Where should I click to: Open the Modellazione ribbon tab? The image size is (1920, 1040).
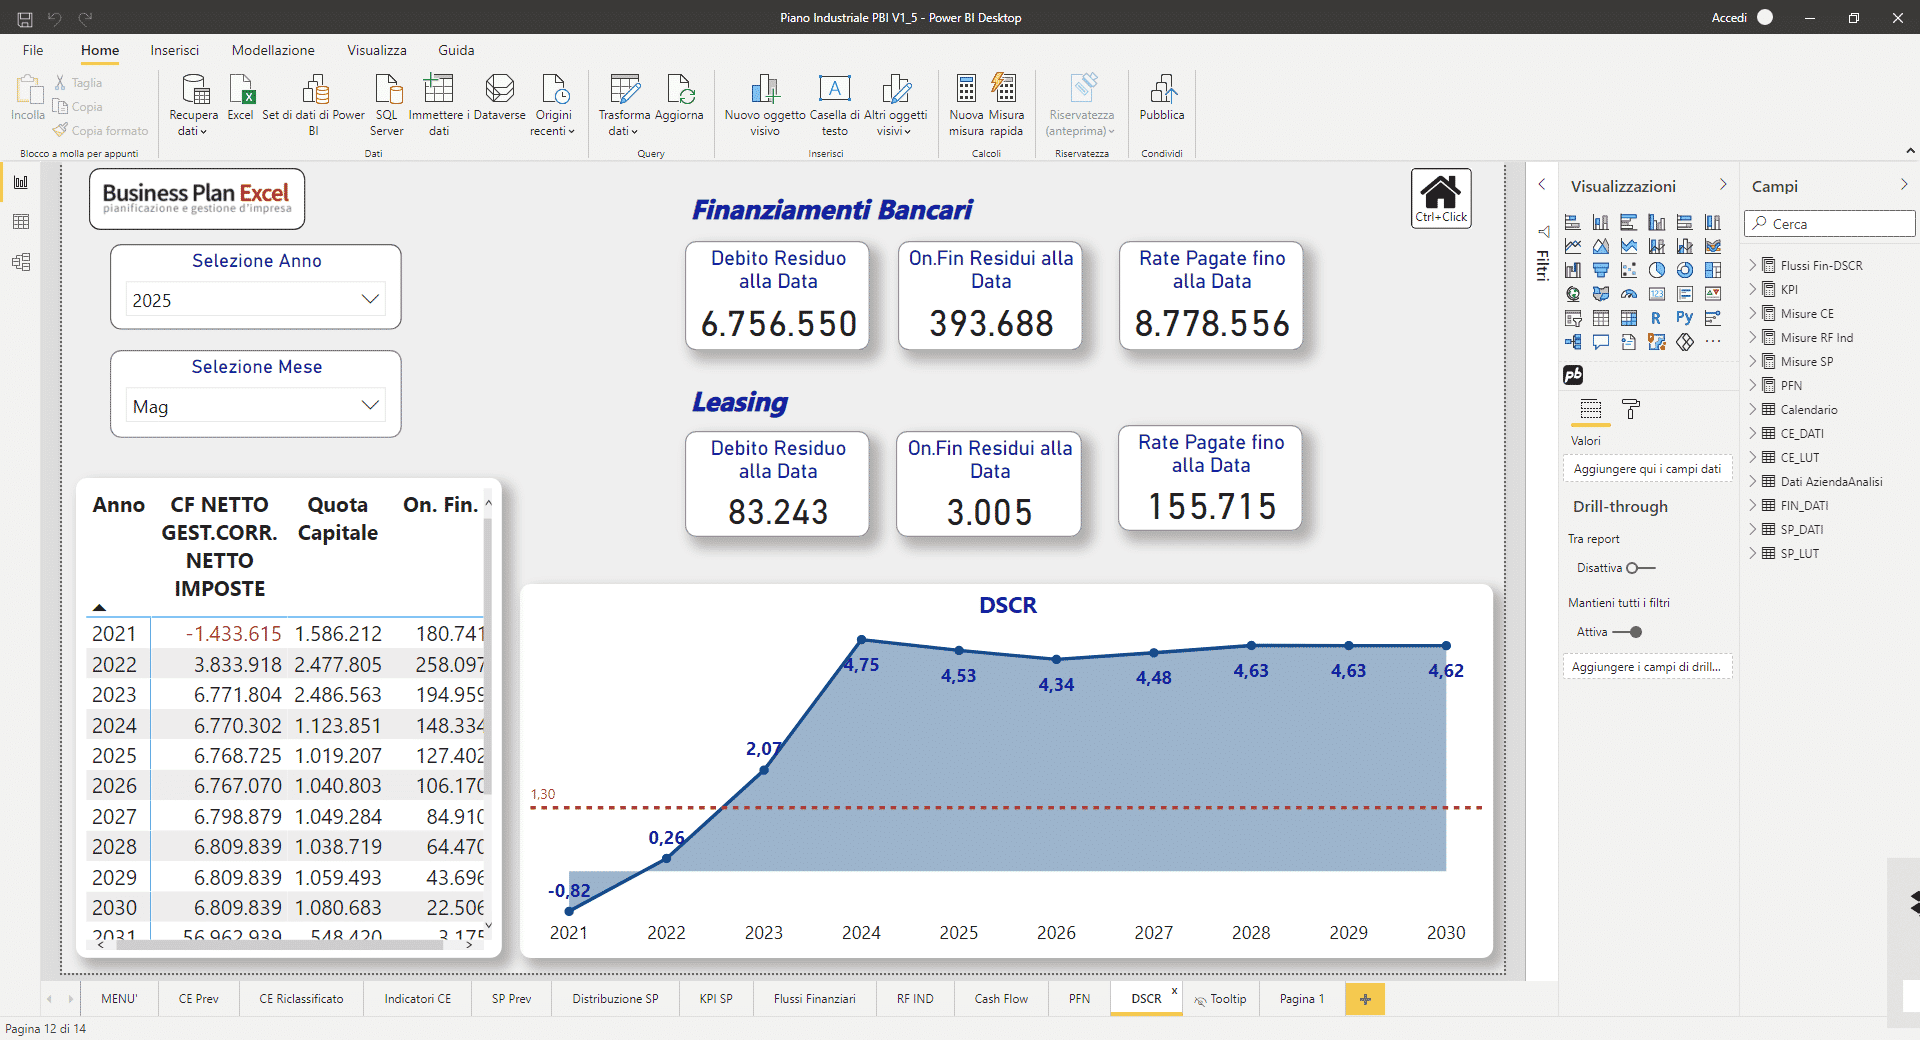pos(273,50)
